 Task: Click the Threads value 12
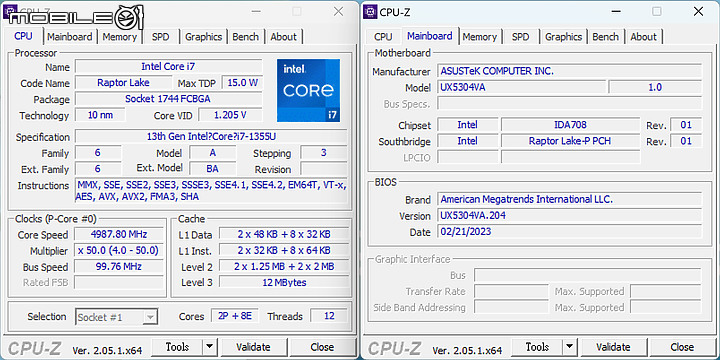[x=329, y=316]
